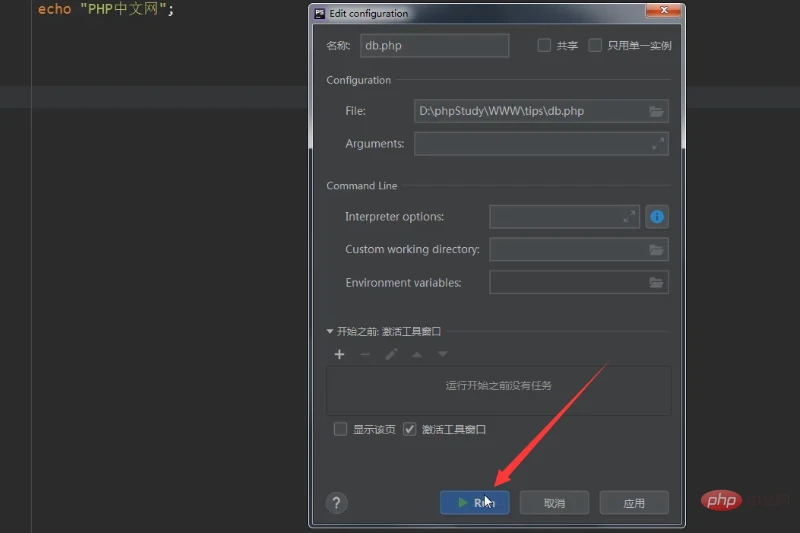Click the 取消 cancel button
The height and width of the screenshot is (533, 800).
[x=554, y=503]
